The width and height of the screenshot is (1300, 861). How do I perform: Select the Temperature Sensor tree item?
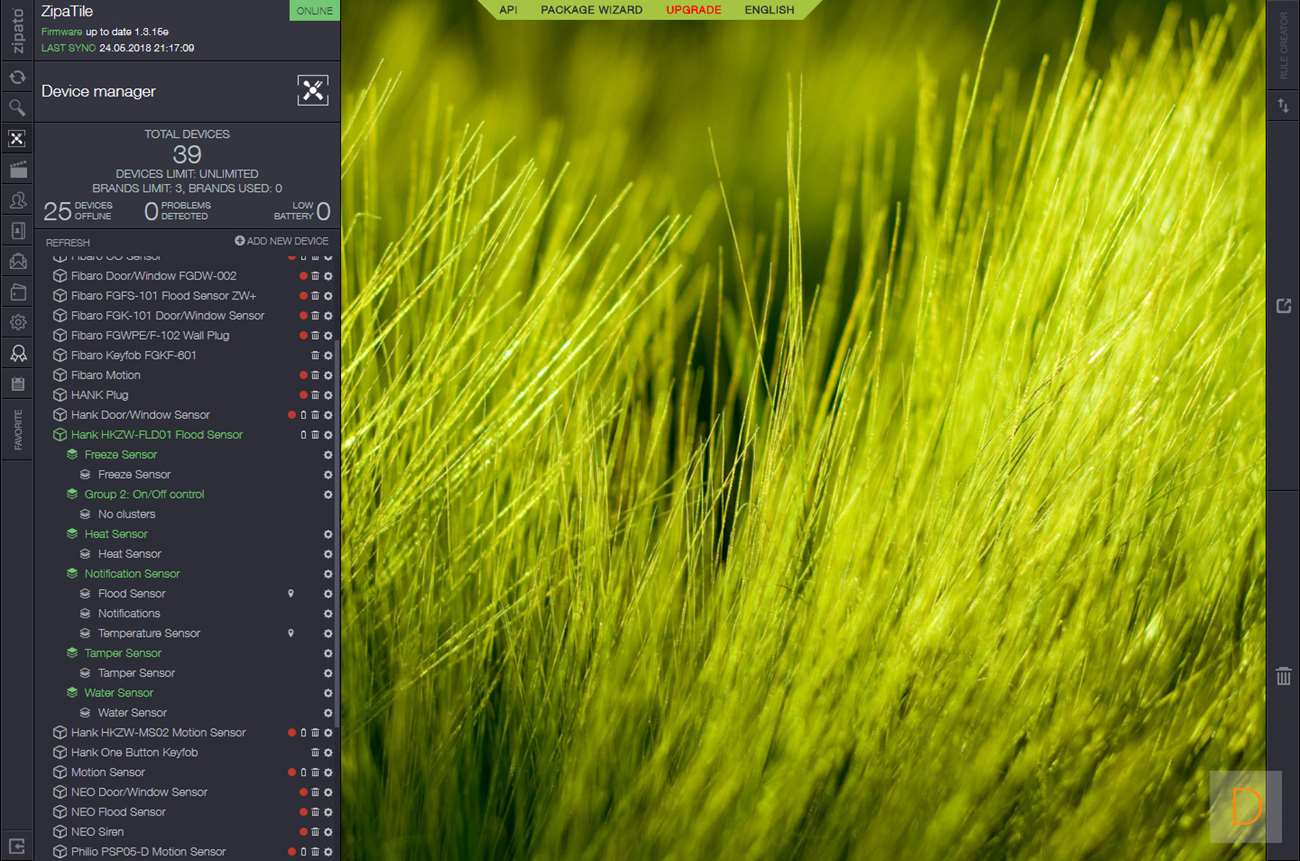pos(149,634)
